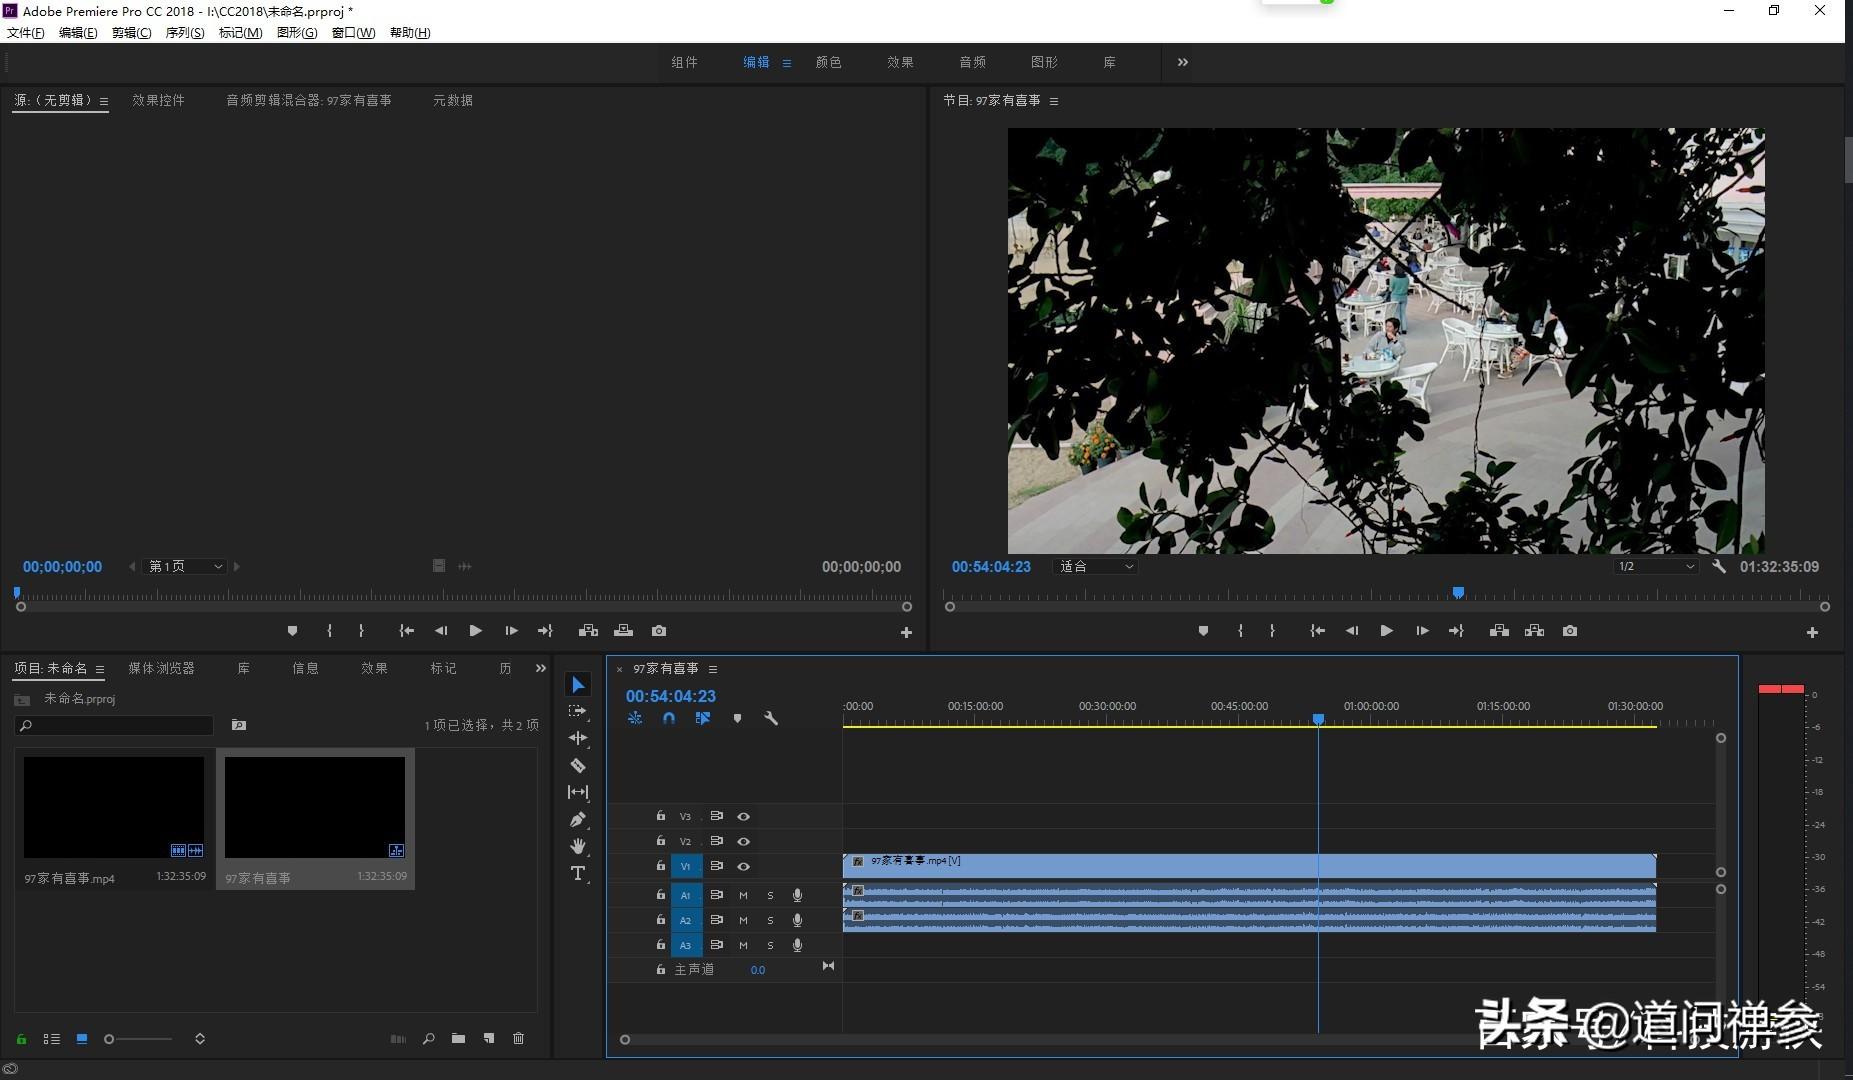This screenshot has height=1080, width=1853.
Task: Toggle track lock on V1
Action: (x=660, y=866)
